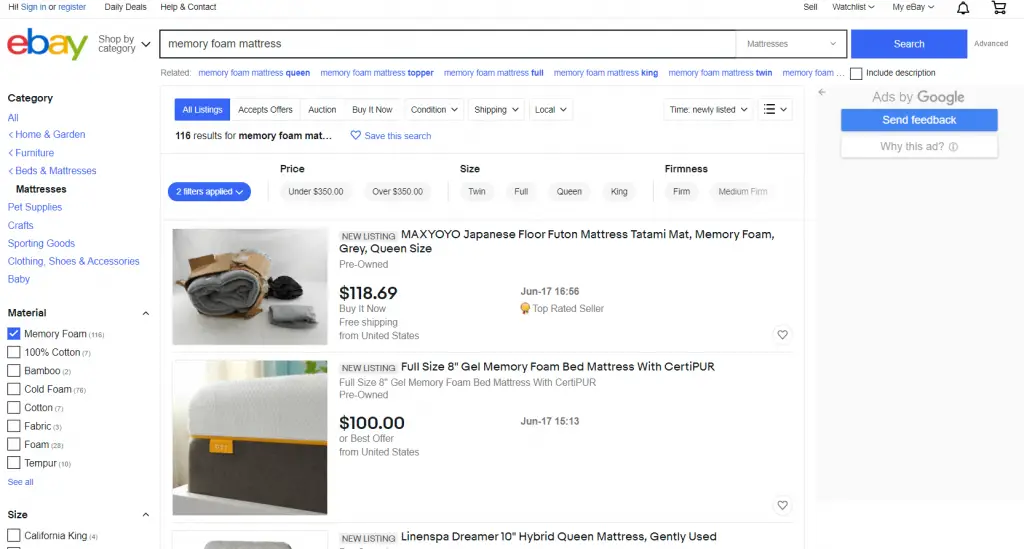This screenshot has width=1024, height=549.
Task: Open Full Size 8" Gel mattress thumbnail
Action: coord(249,437)
